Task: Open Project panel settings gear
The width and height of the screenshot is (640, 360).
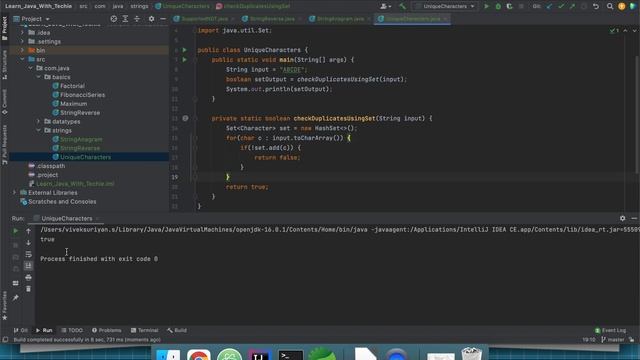Action: (x=151, y=19)
